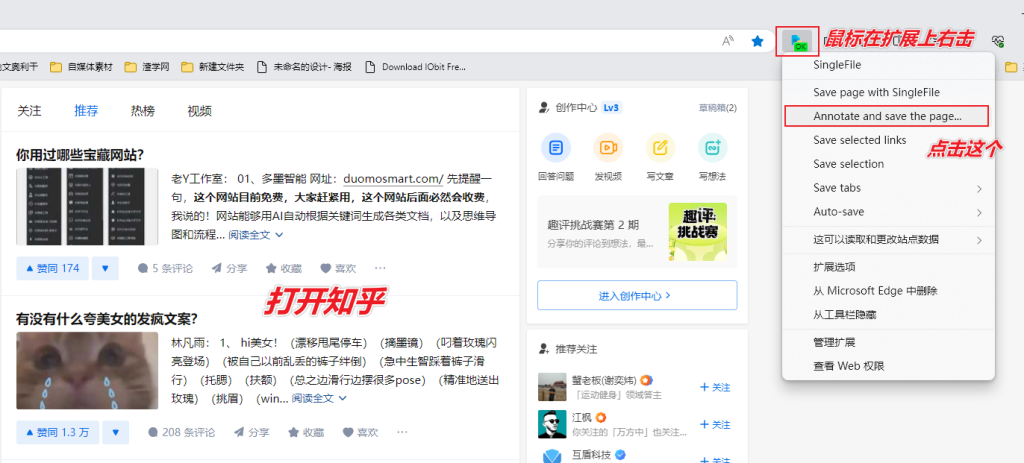Click the SingleFile extension icon in toolbar
The width and height of the screenshot is (1024, 463).
click(x=797, y=42)
